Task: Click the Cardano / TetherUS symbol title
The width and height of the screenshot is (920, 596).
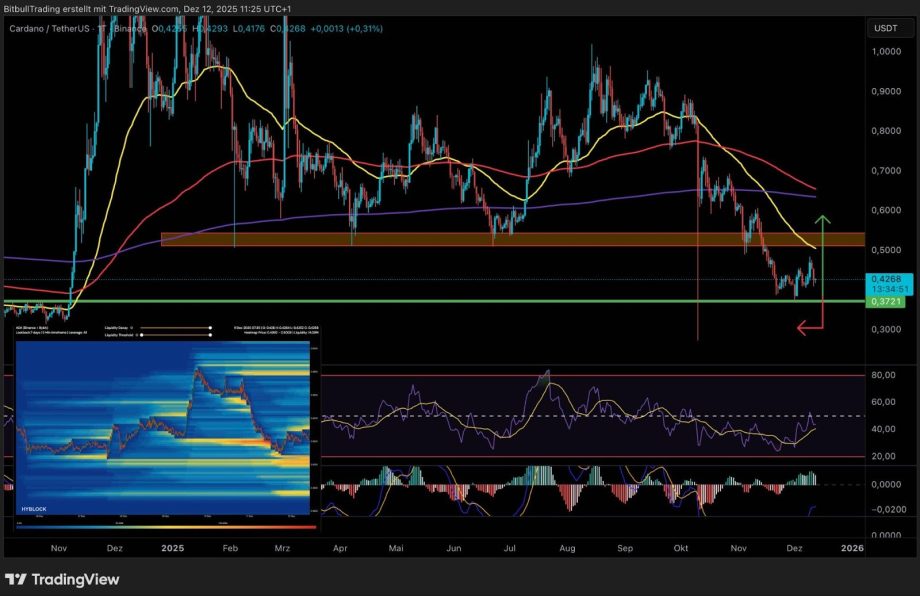Action: (51, 28)
